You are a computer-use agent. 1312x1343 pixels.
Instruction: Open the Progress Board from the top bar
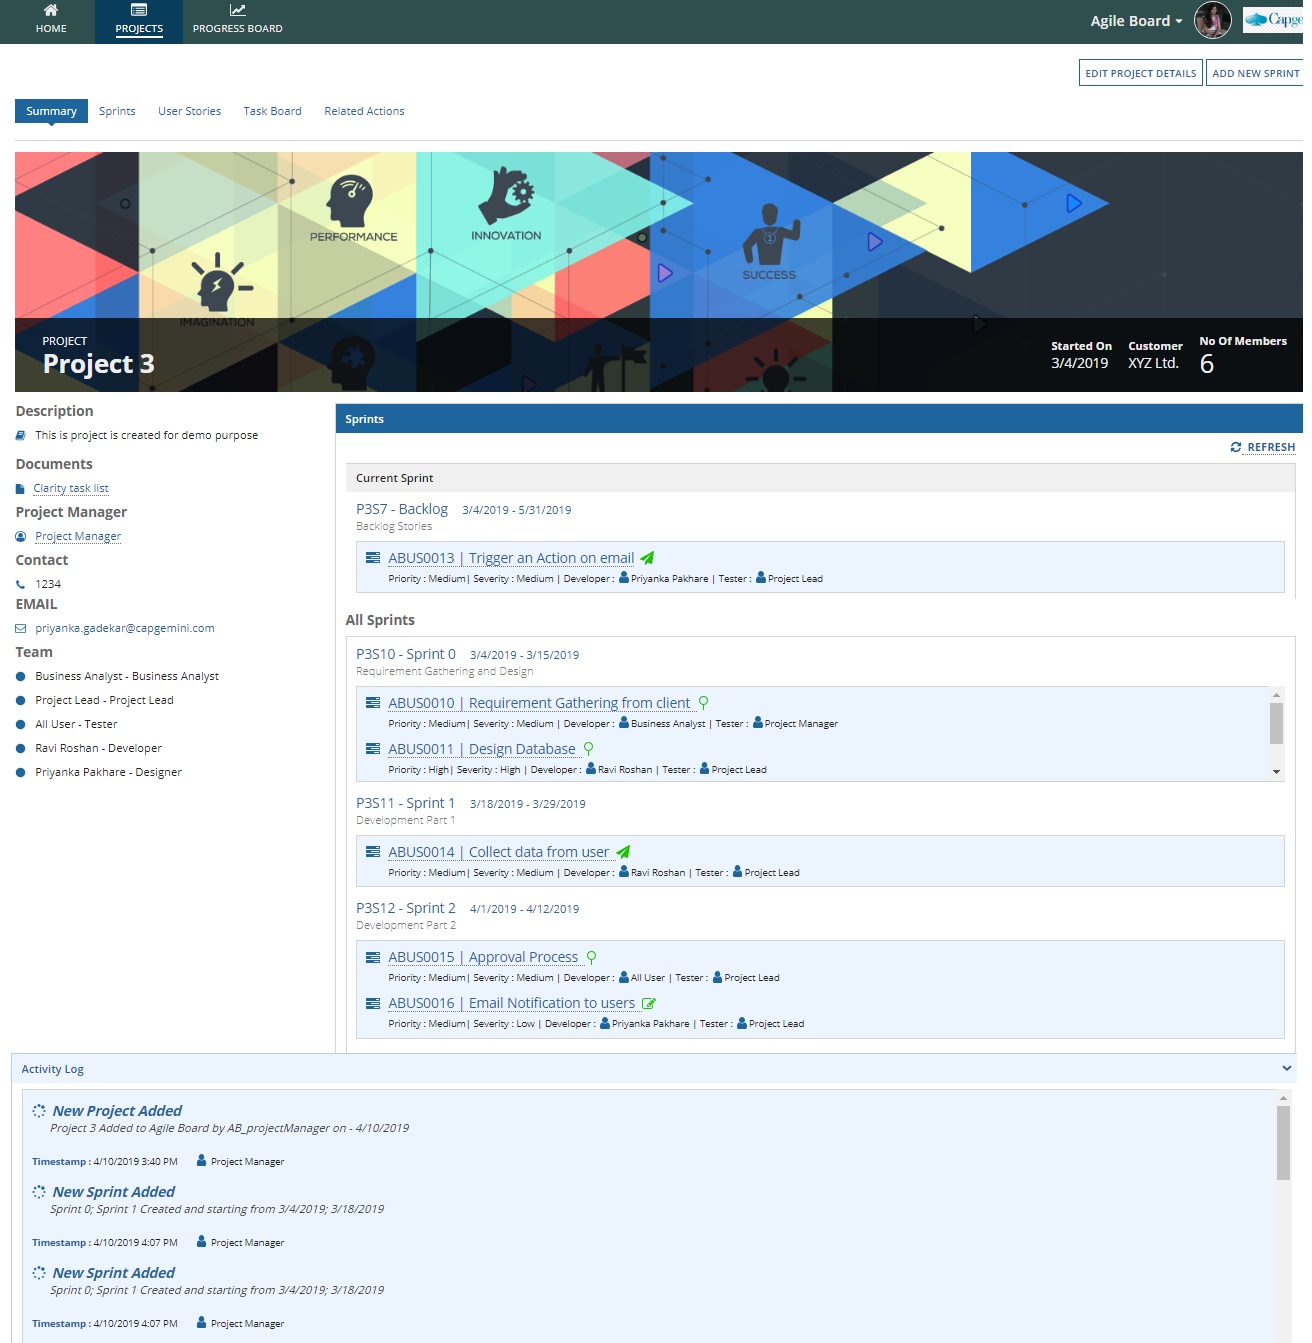tap(237, 14)
